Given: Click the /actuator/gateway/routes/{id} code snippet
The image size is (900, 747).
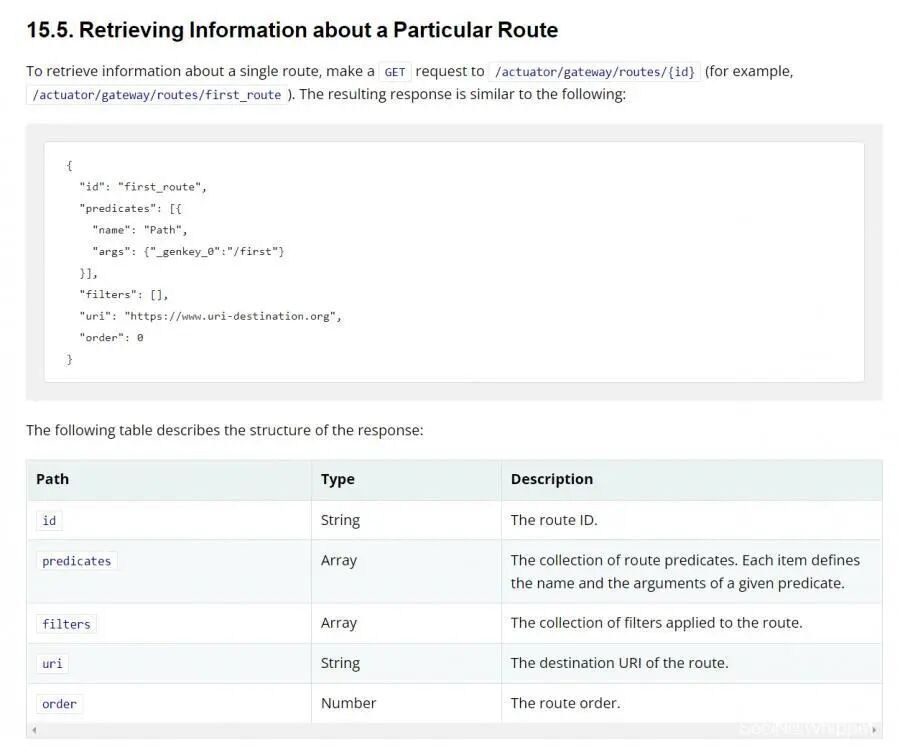Looking at the screenshot, I should coord(595,72).
